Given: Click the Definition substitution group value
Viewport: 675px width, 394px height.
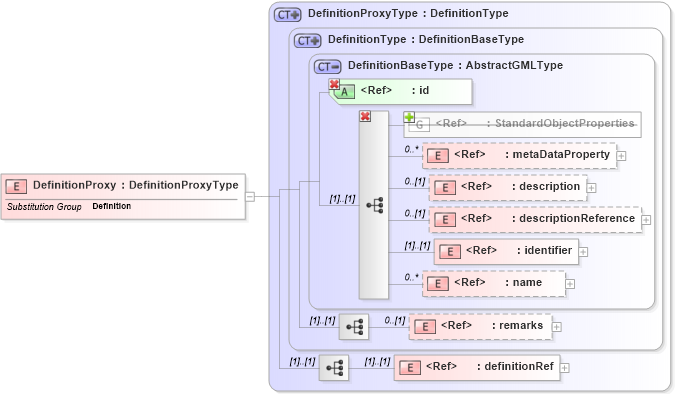Looking at the screenshot, I should tap(111, 206).
